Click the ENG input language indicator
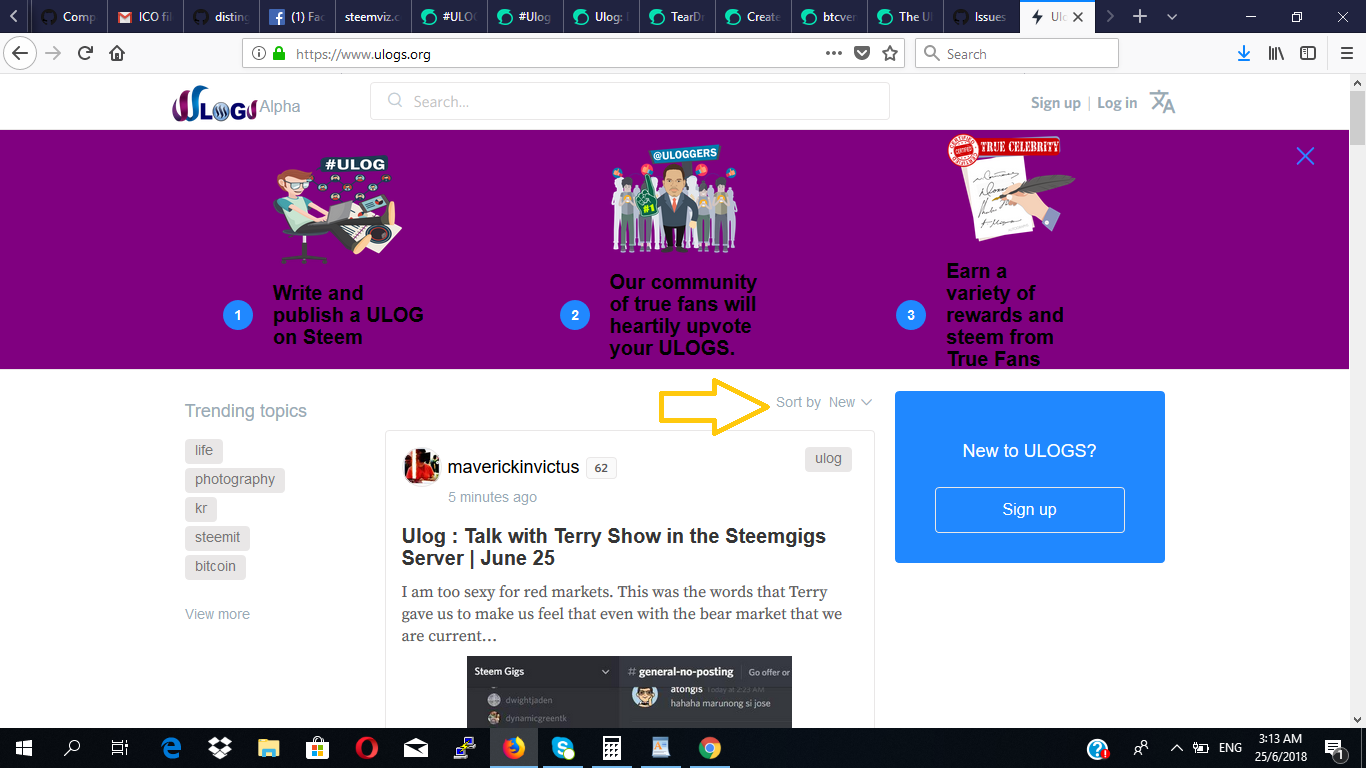The width and height of the screenshot is (1366, 768). pos(1230,748)
